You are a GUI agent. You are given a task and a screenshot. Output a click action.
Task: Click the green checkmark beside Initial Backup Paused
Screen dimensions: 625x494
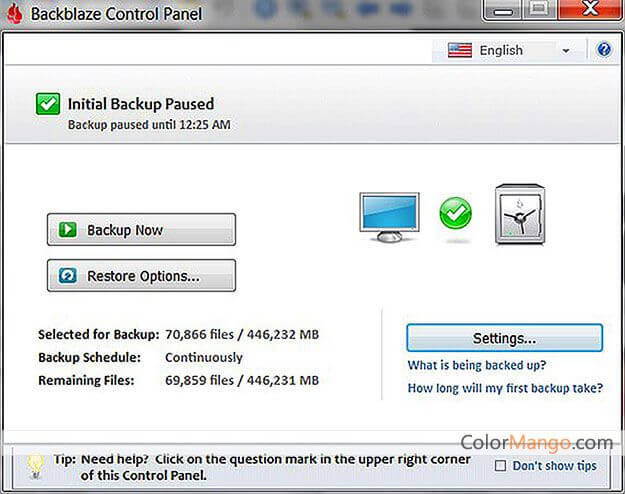(47, 103)
